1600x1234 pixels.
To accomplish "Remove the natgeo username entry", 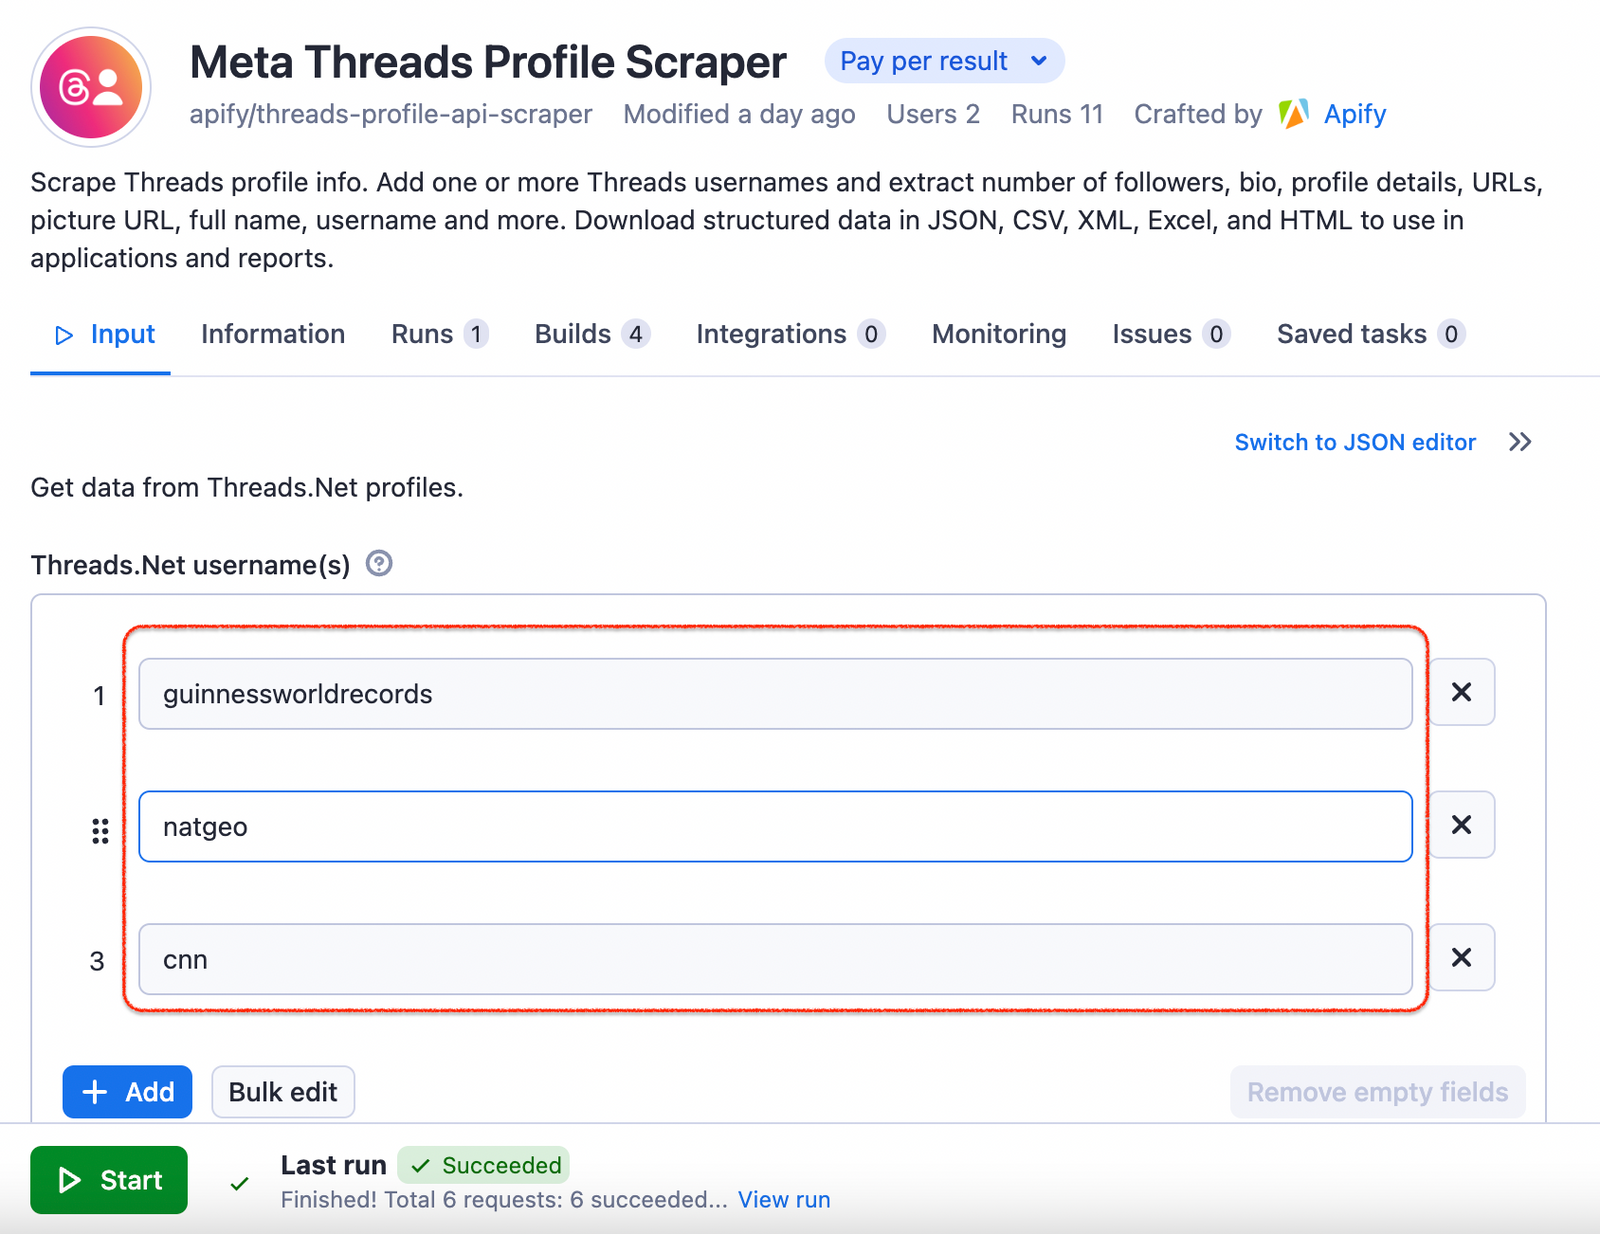I will (x=1461, y=824).
